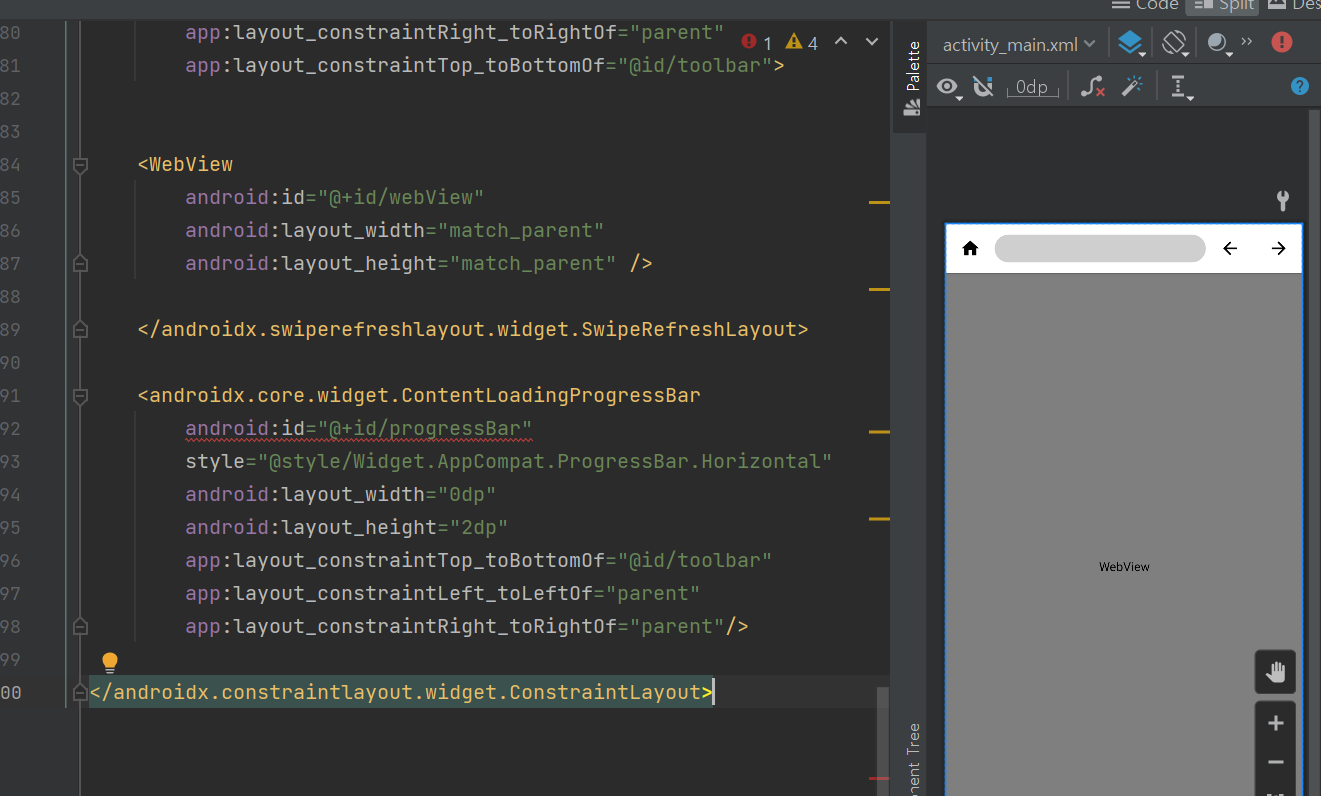Open the Select Design Surface layers dropdown
1321x796 pixels.
click(x=1131, y=43)
